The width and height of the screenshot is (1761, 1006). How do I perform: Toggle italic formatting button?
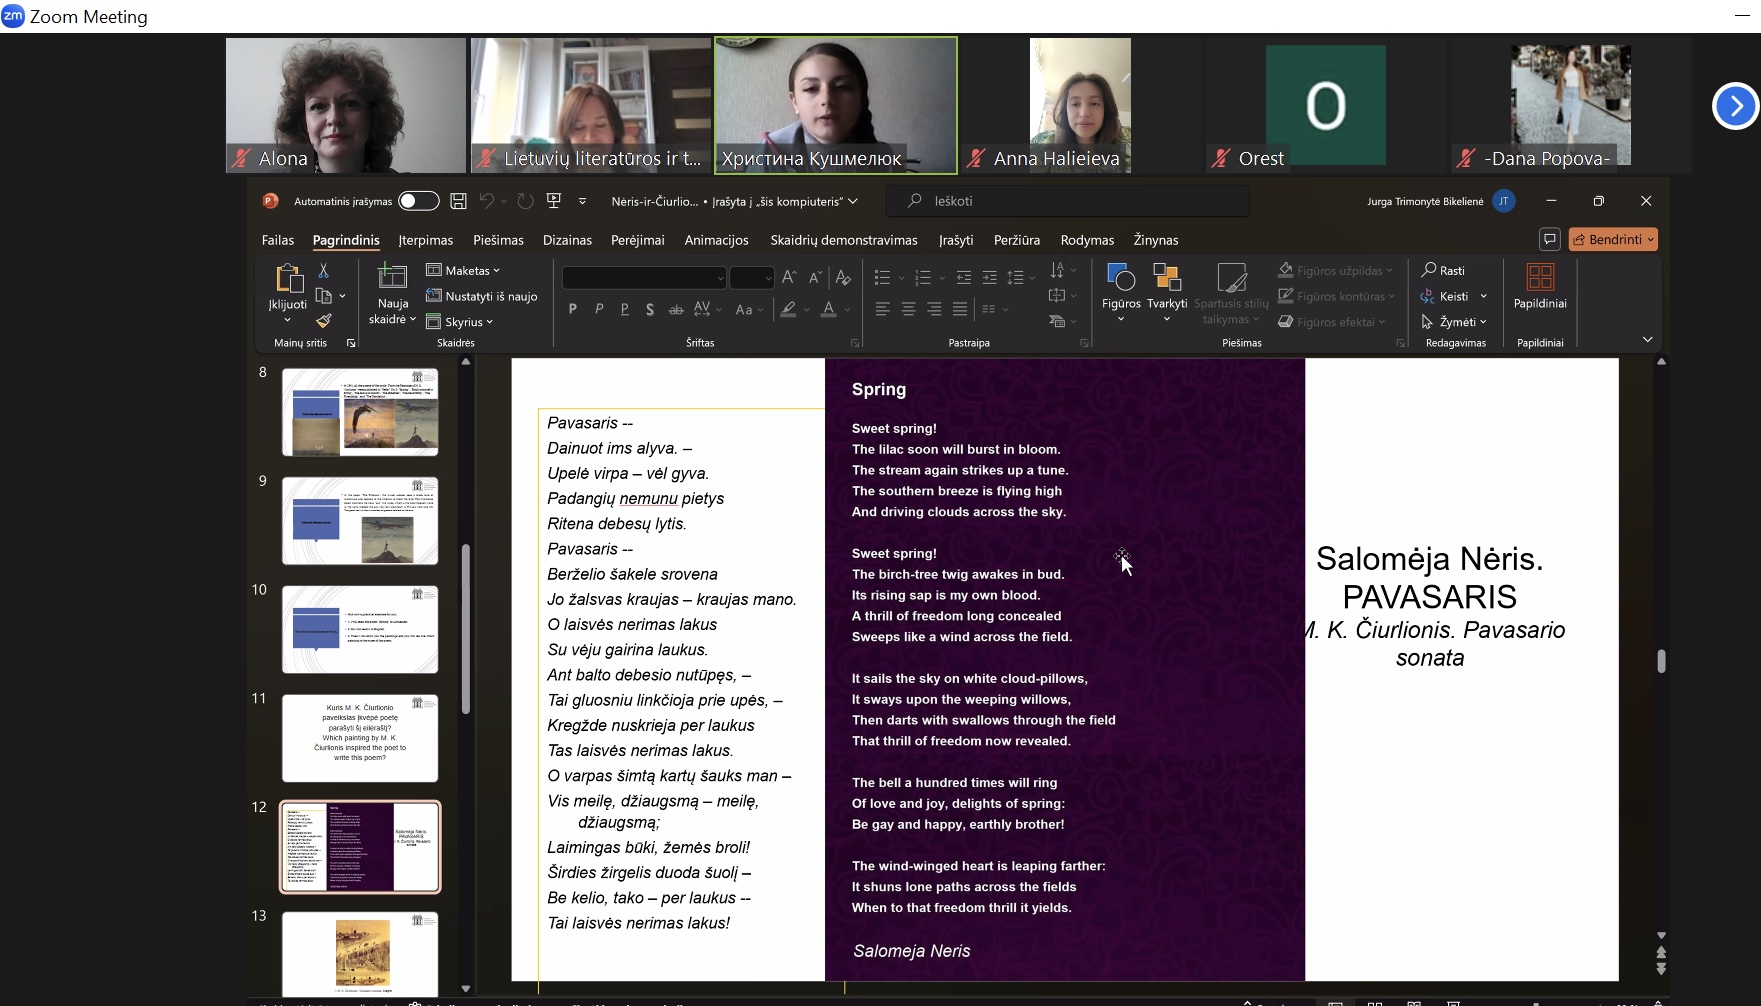click(599, 309)
